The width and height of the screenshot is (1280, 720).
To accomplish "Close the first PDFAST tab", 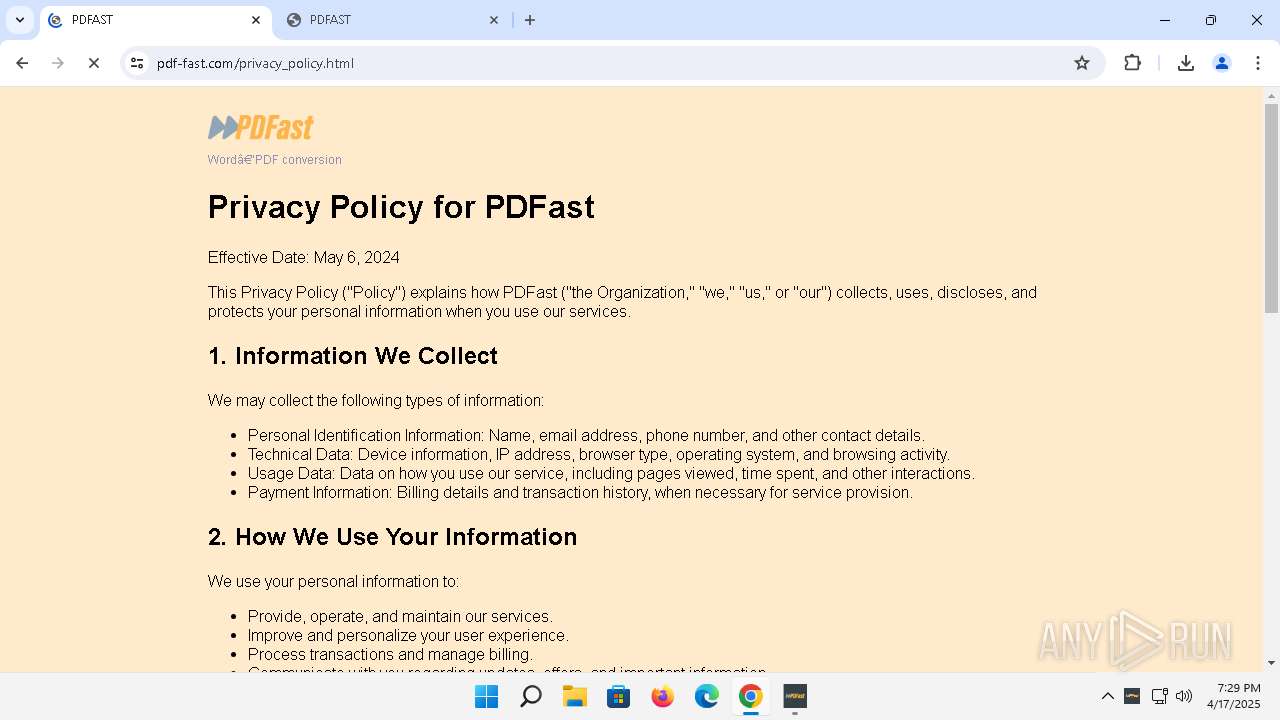I will [256, 20].
